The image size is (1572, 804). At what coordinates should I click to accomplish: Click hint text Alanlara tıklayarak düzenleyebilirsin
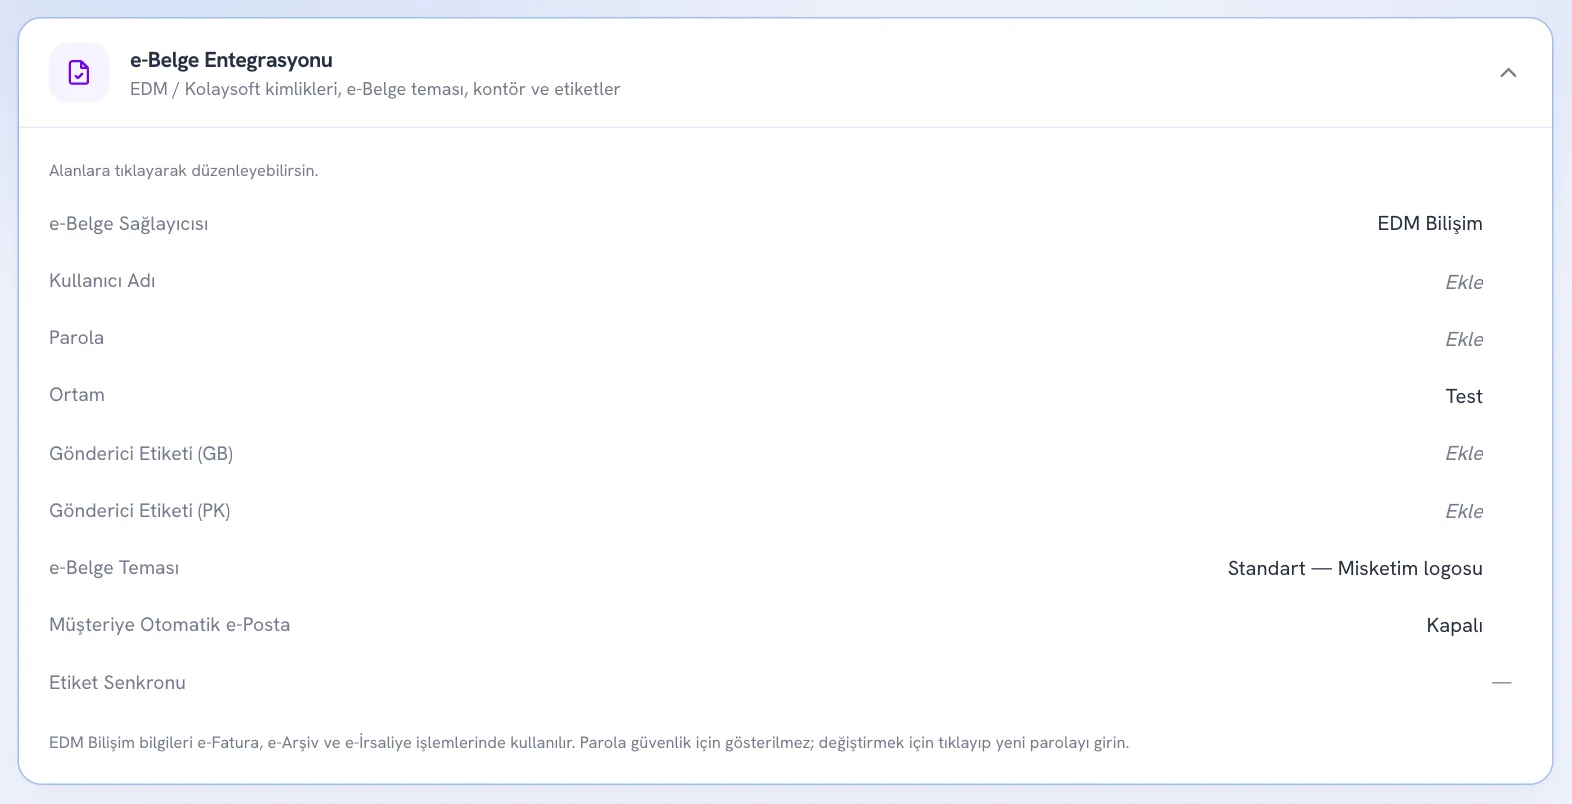184,171
